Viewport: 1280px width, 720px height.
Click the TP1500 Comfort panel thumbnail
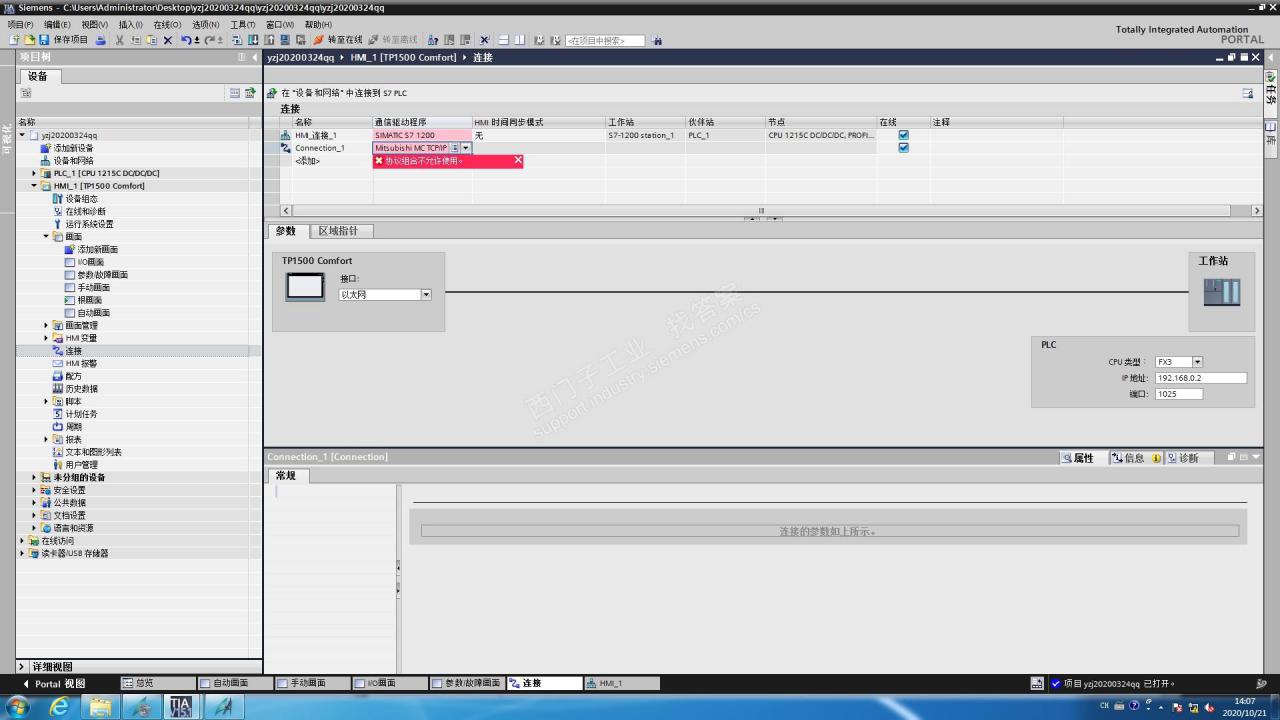[x=305, y=287]
